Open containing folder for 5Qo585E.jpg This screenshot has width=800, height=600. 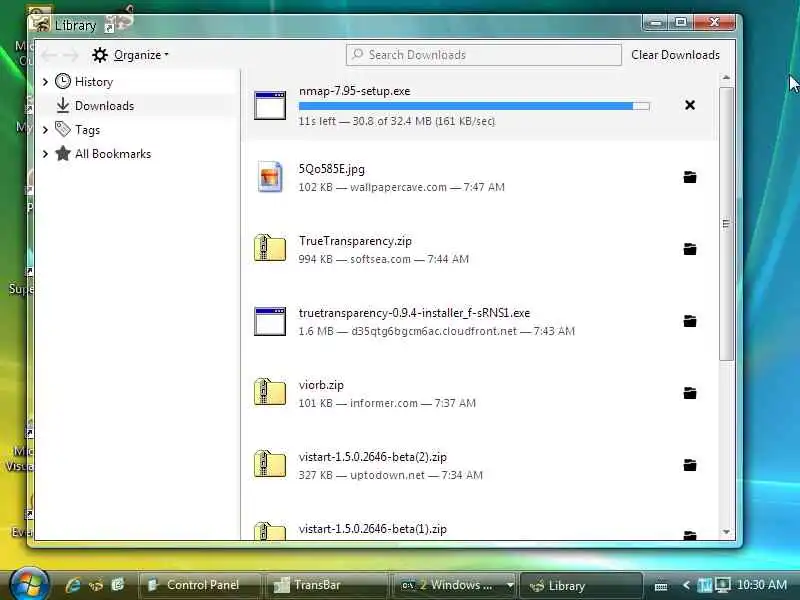[690, 177]
